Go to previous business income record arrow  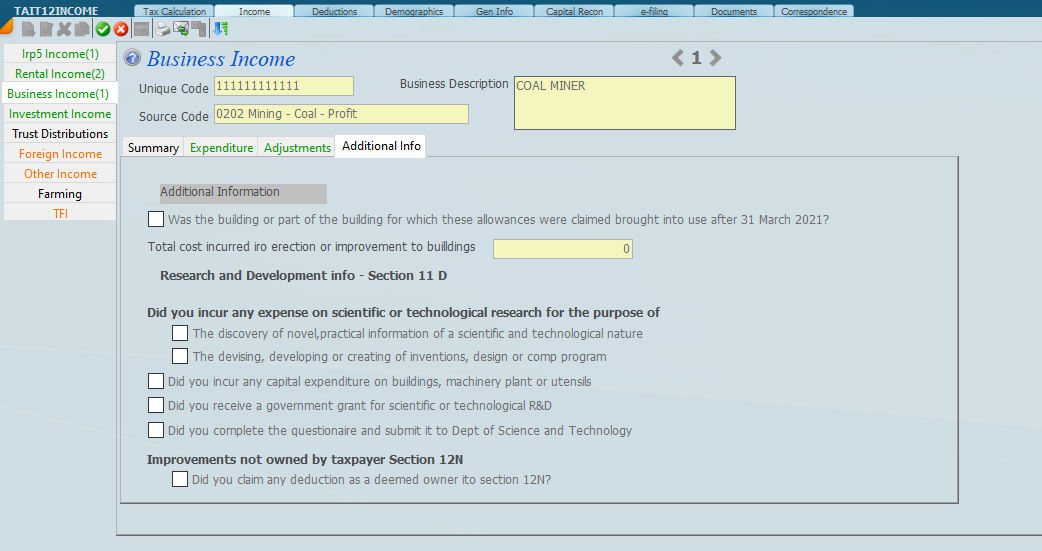[x=678, y=58]
